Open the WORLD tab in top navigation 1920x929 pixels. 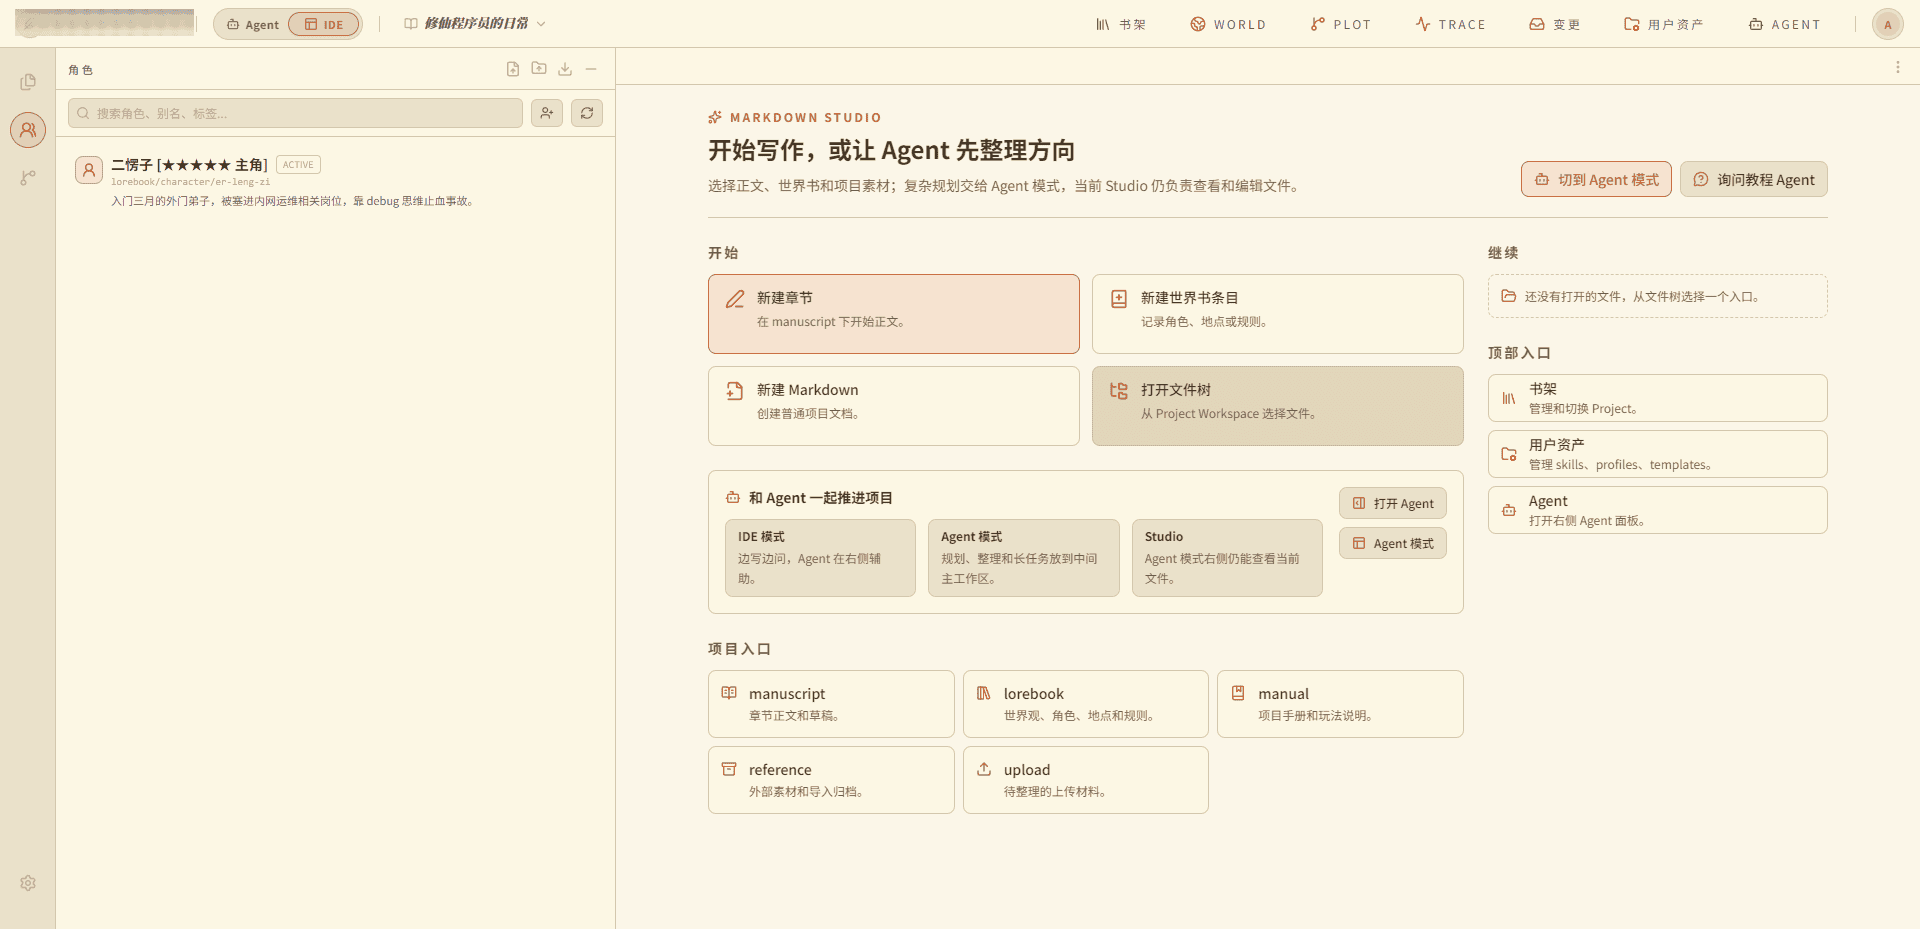pos(1228,24)
